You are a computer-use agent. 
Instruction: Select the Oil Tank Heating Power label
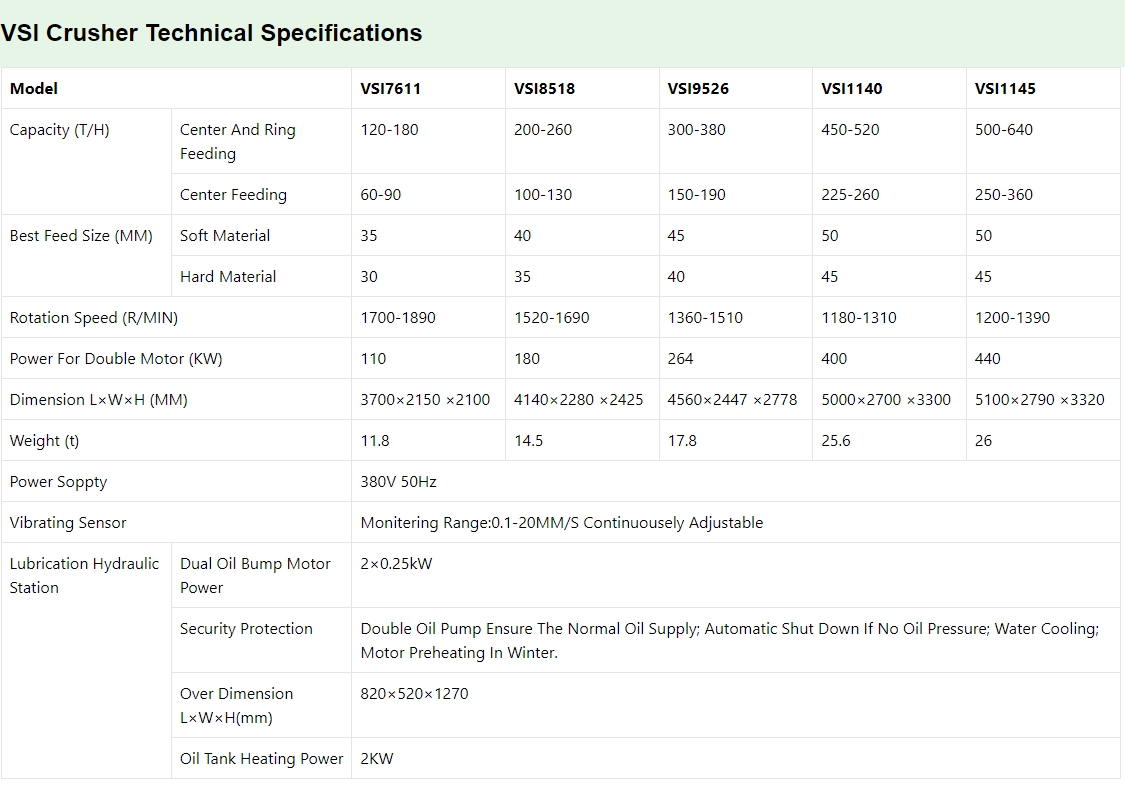coord(261,759)
